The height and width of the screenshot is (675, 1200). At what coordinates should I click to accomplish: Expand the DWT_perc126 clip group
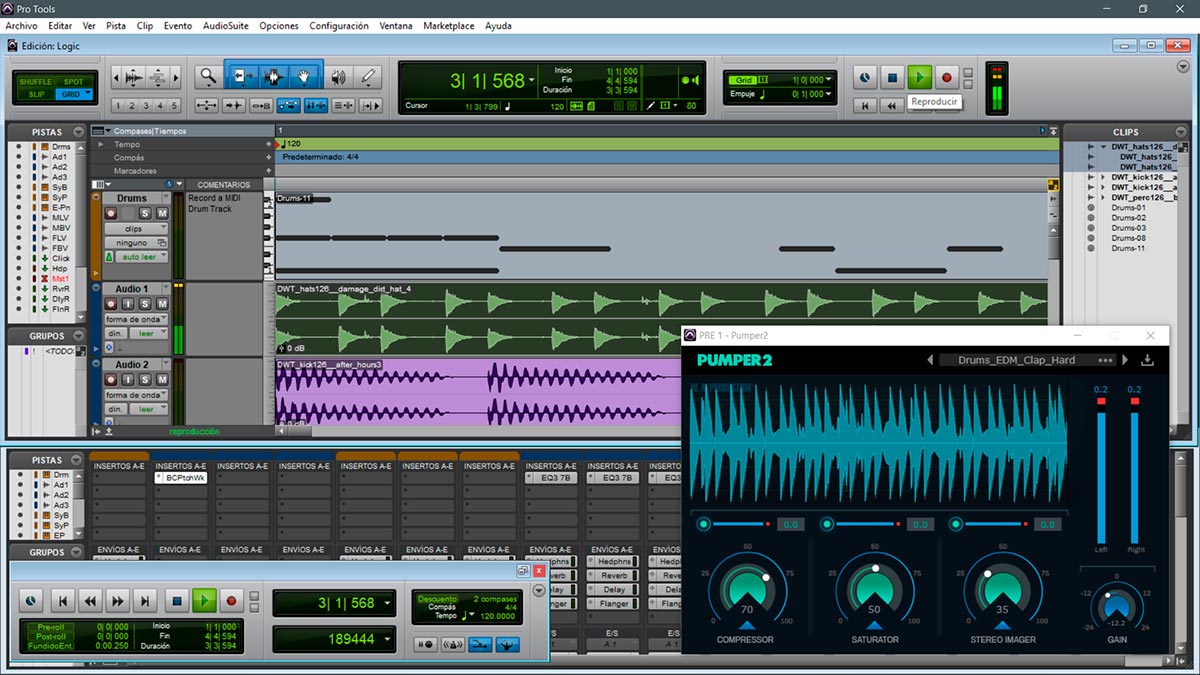(x=1104, y=197)
